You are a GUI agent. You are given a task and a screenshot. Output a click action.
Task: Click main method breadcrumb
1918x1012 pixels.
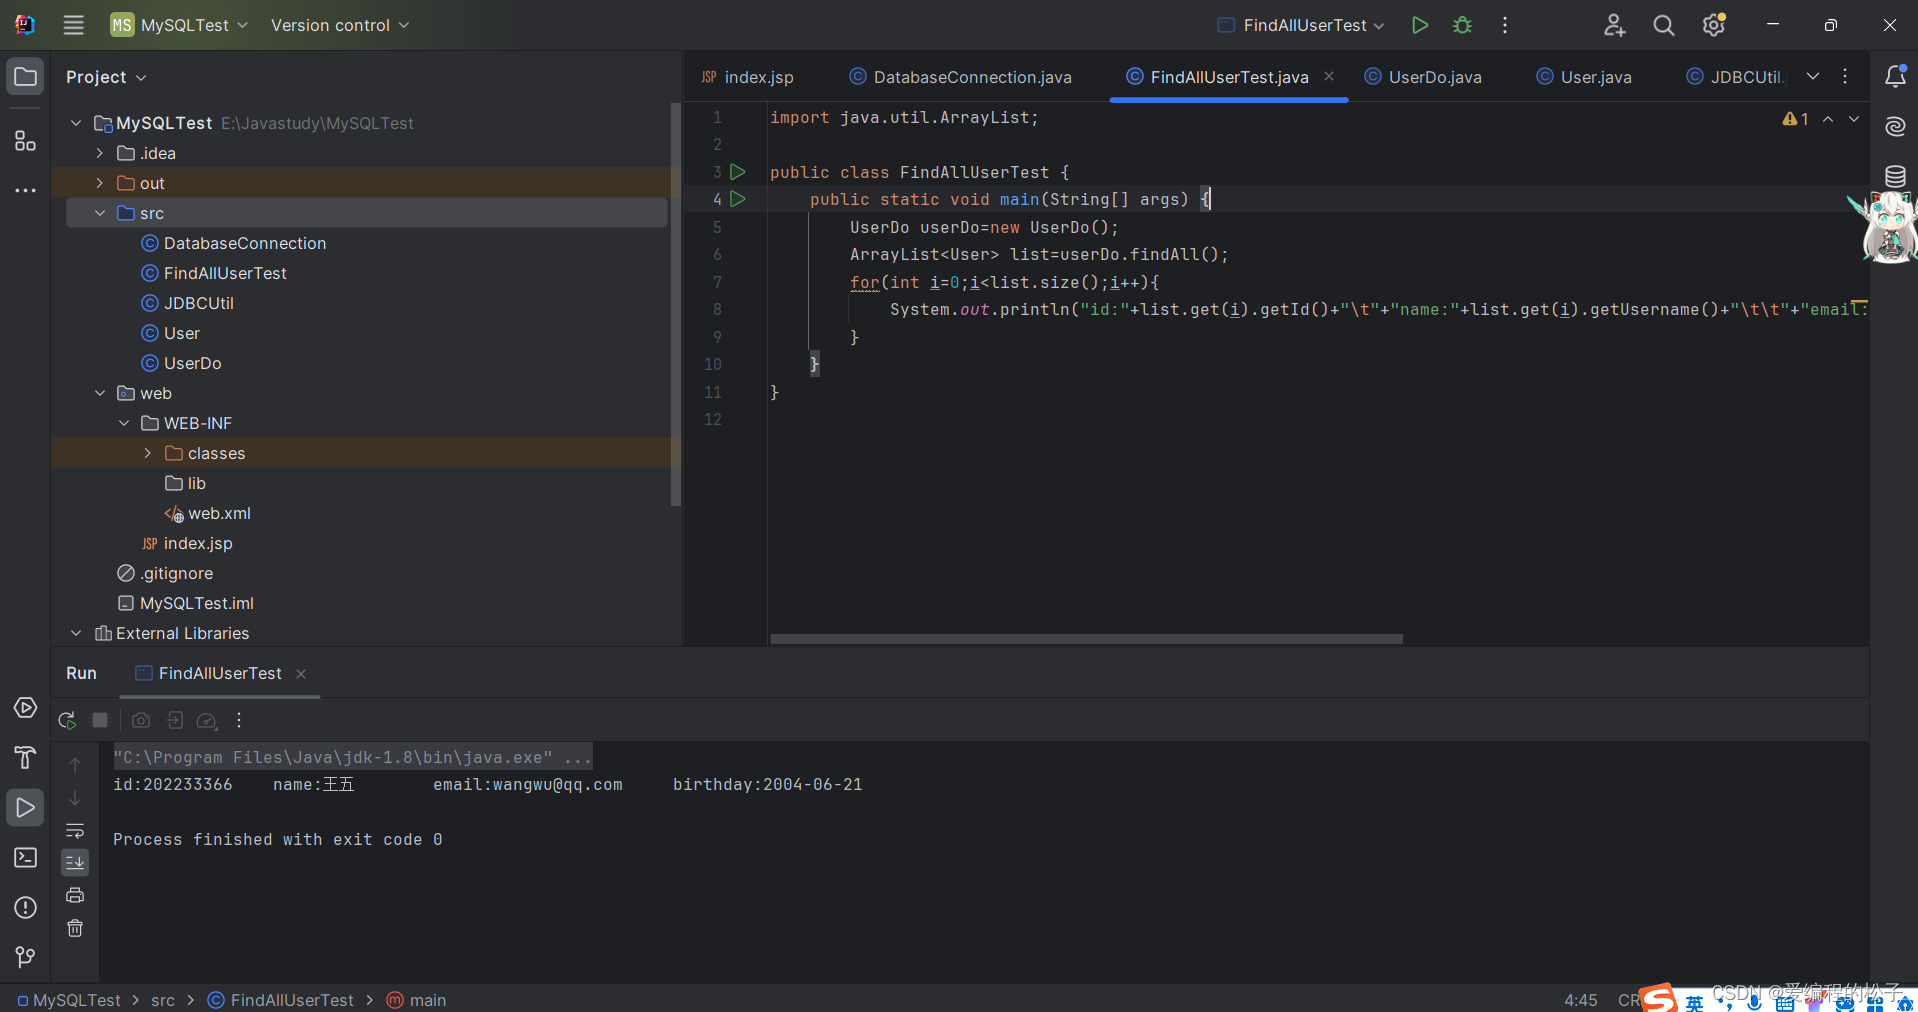417,1000
